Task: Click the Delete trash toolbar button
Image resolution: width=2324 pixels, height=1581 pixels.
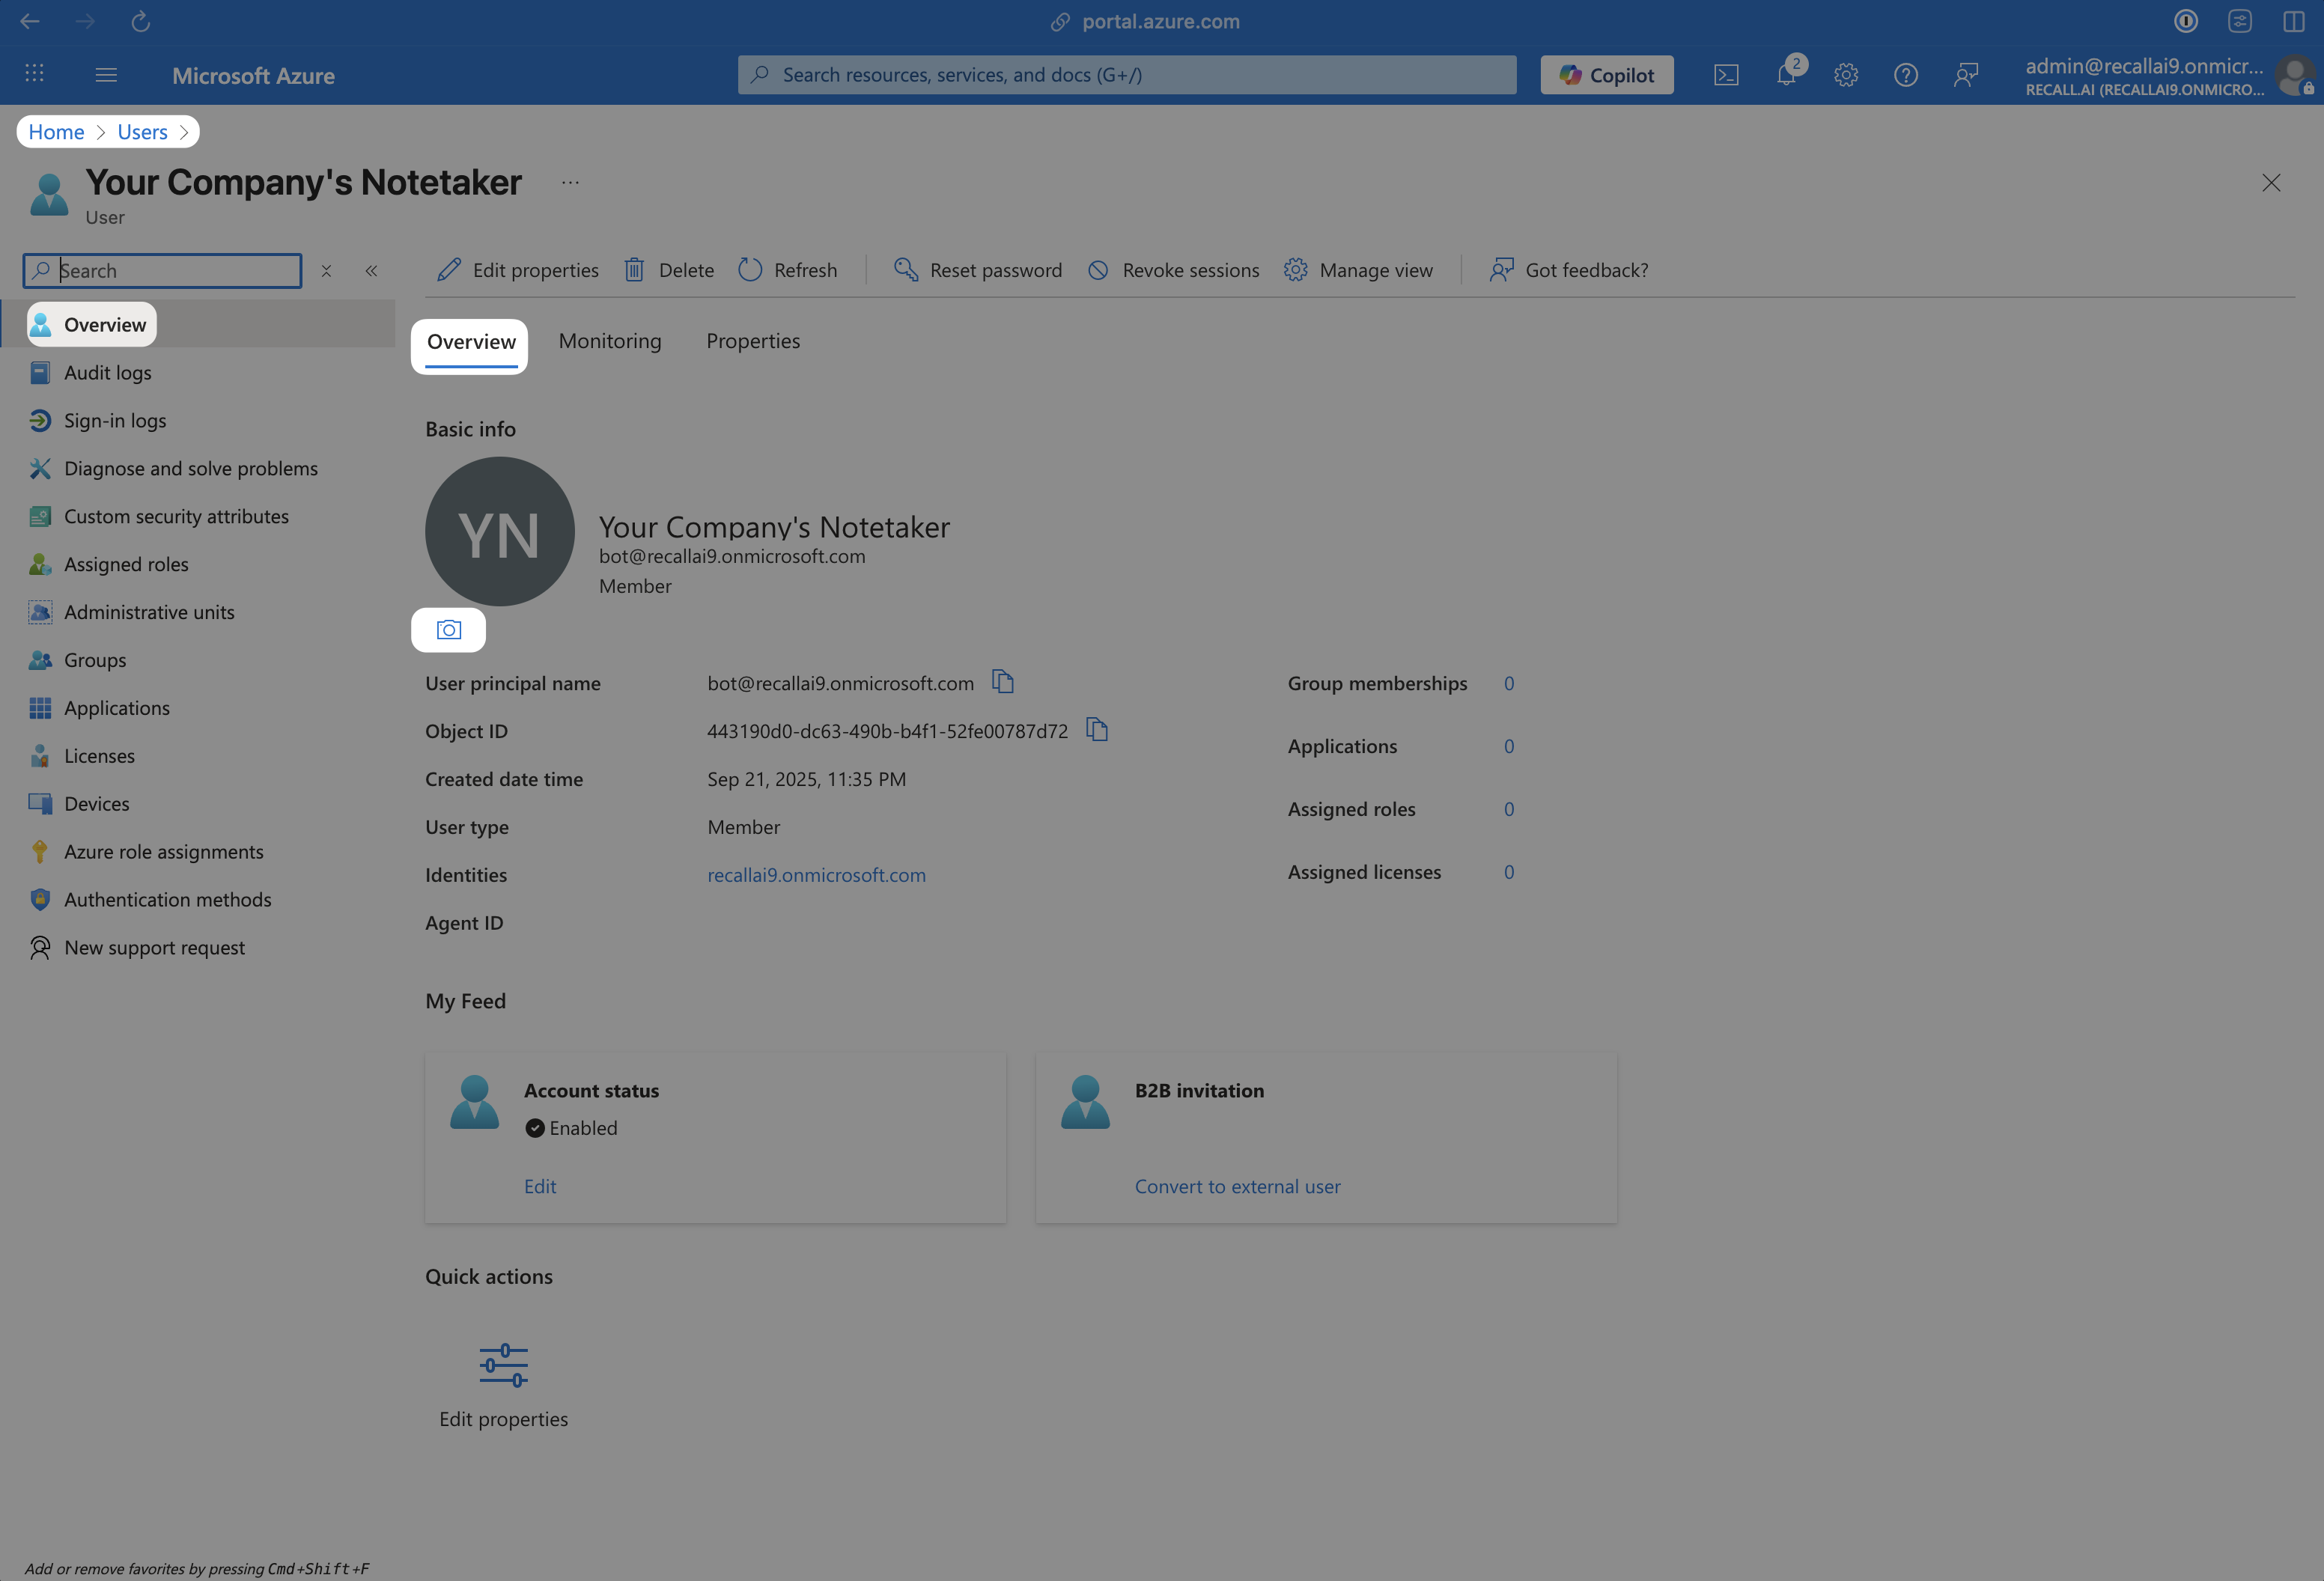Action: (669, 270)
